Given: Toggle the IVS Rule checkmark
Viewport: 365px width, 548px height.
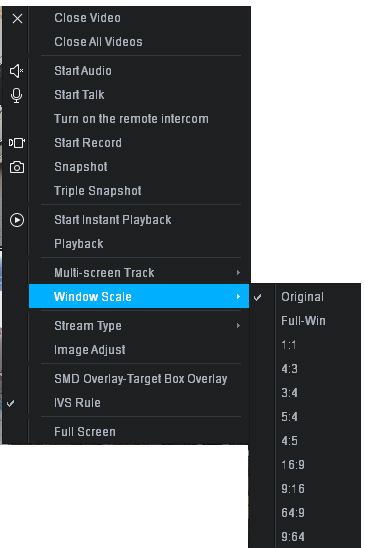Looking at the screenshot, I should (x=11, y=403).
